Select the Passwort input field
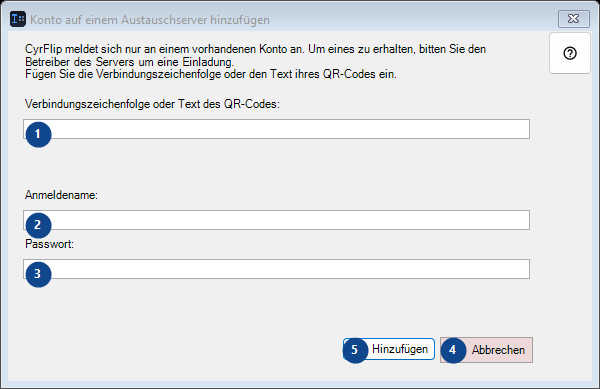Screen dimensions: 600x389 [276, 269]
